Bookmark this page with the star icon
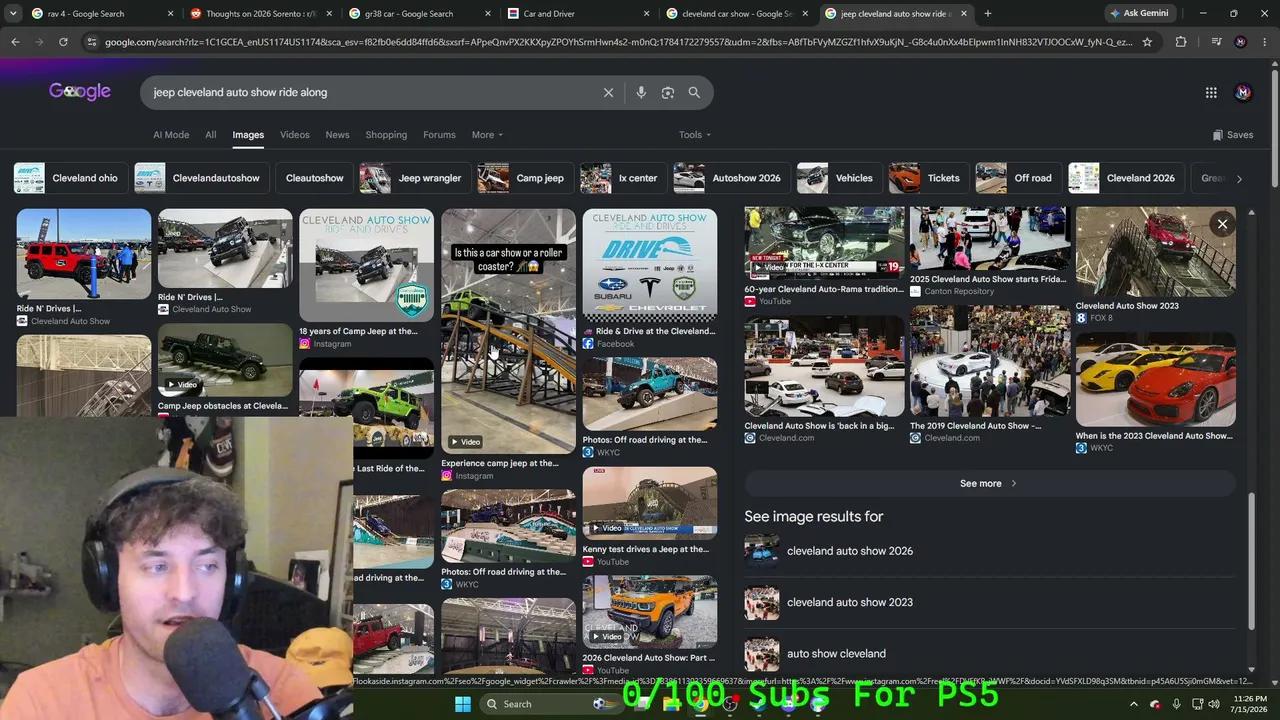The width and height of the screenshot is (1280, 720). [x=1147, y=42]
